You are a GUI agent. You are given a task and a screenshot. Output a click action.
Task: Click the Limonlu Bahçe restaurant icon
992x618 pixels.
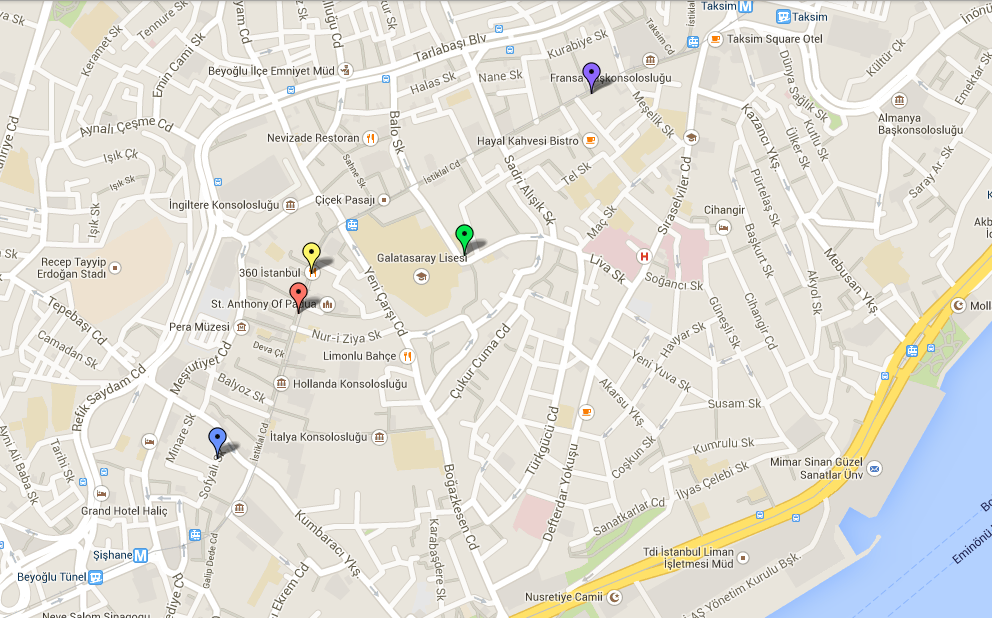[x=407, y=356]
